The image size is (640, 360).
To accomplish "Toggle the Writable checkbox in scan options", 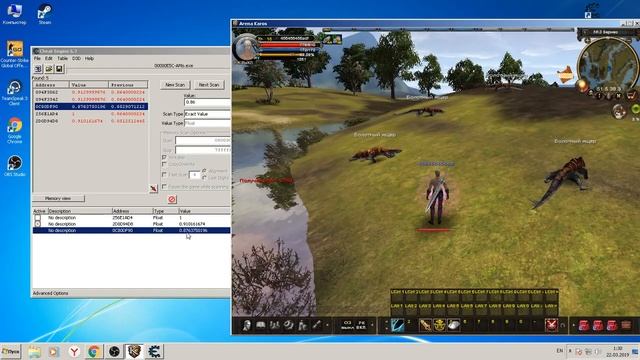I will [x=164, y=157].
